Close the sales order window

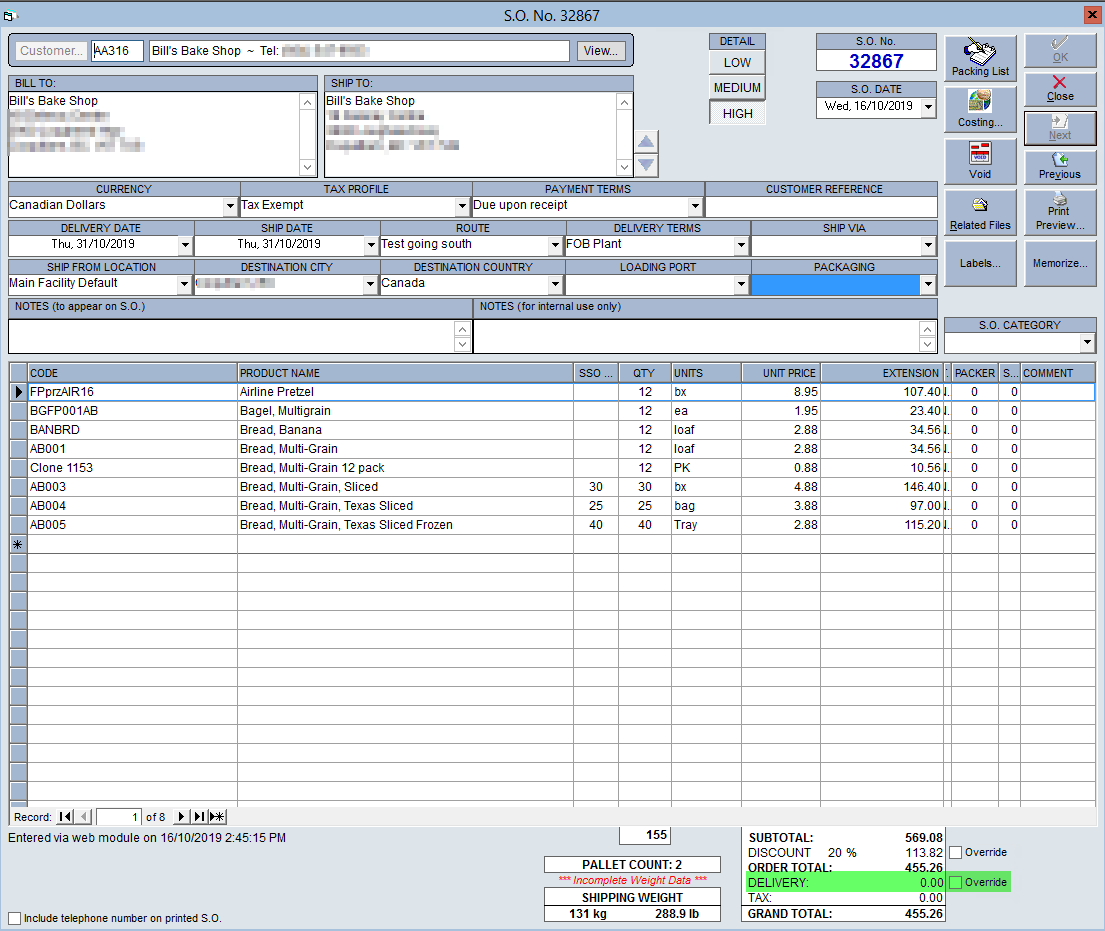pyautogui.click(x=1059, y=88)
